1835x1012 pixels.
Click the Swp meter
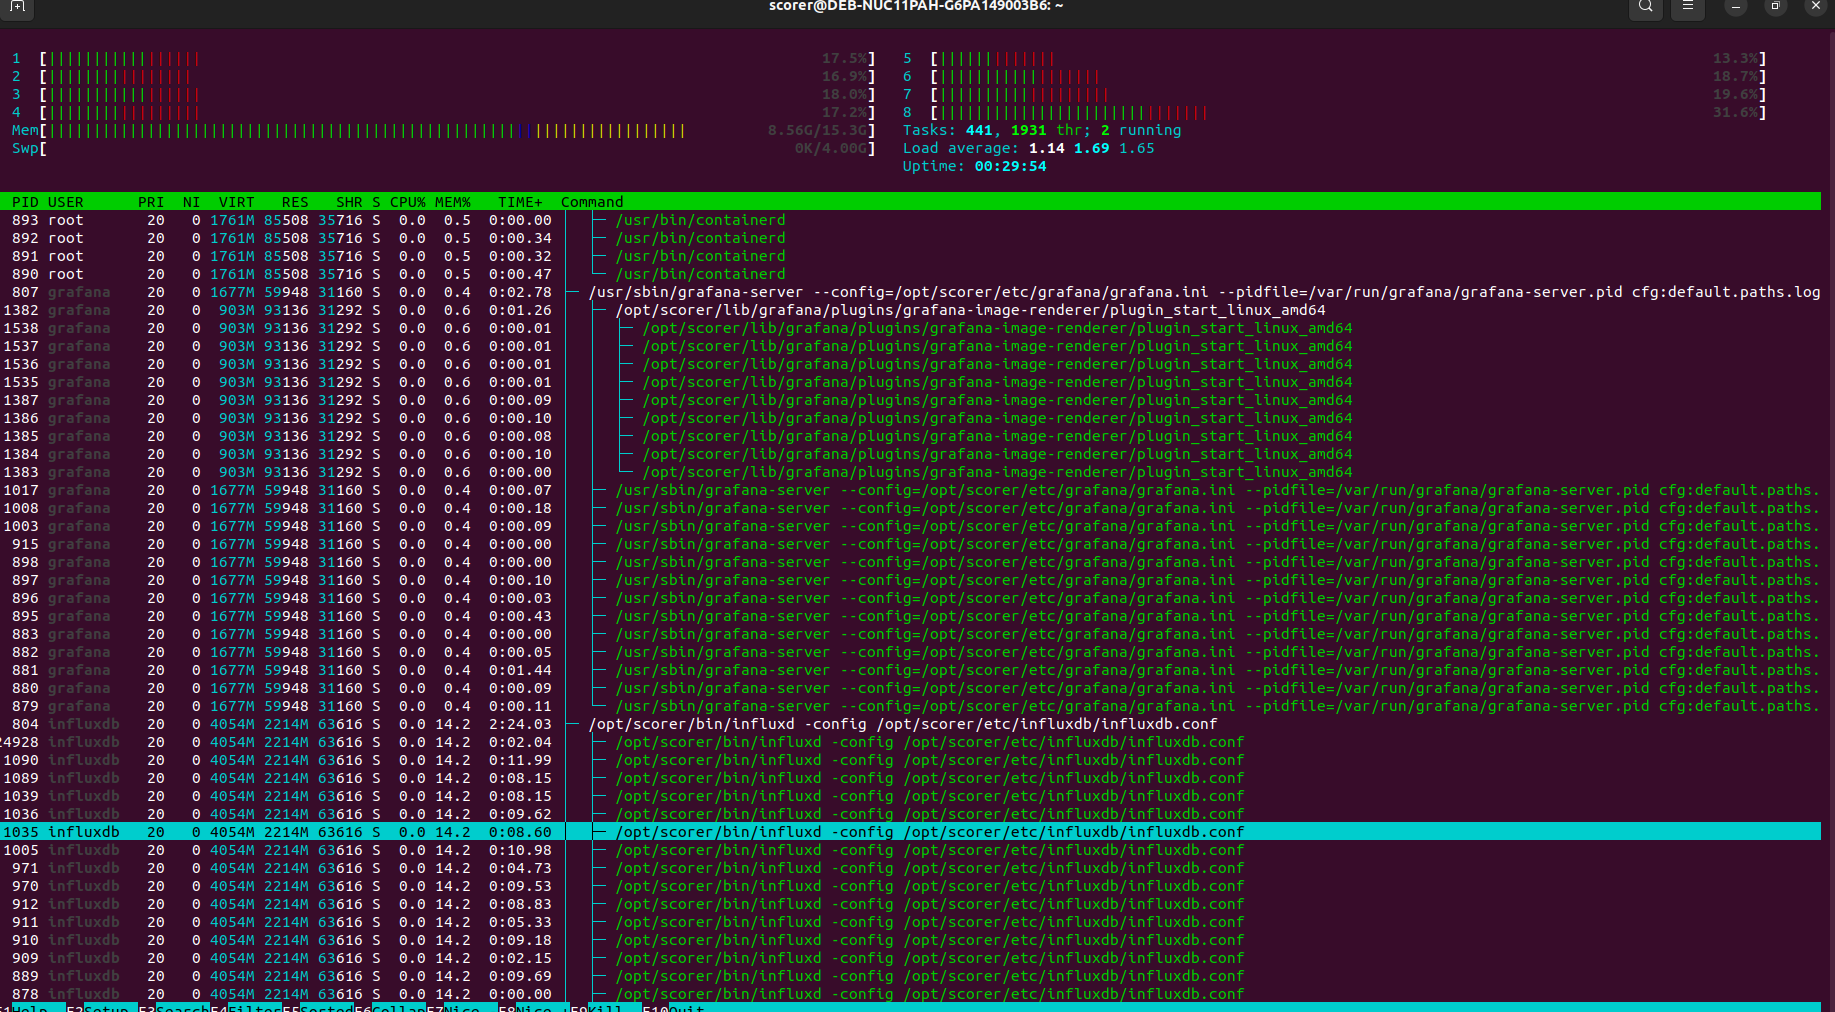point(443,149)
